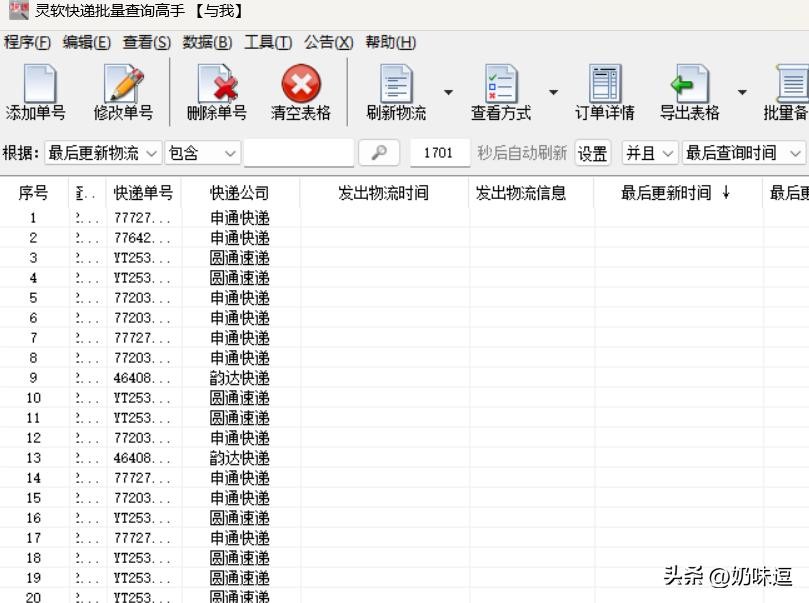Select row 9 with 韵达快递
Viewport: 809px width, 603px height.
(239, 378)
